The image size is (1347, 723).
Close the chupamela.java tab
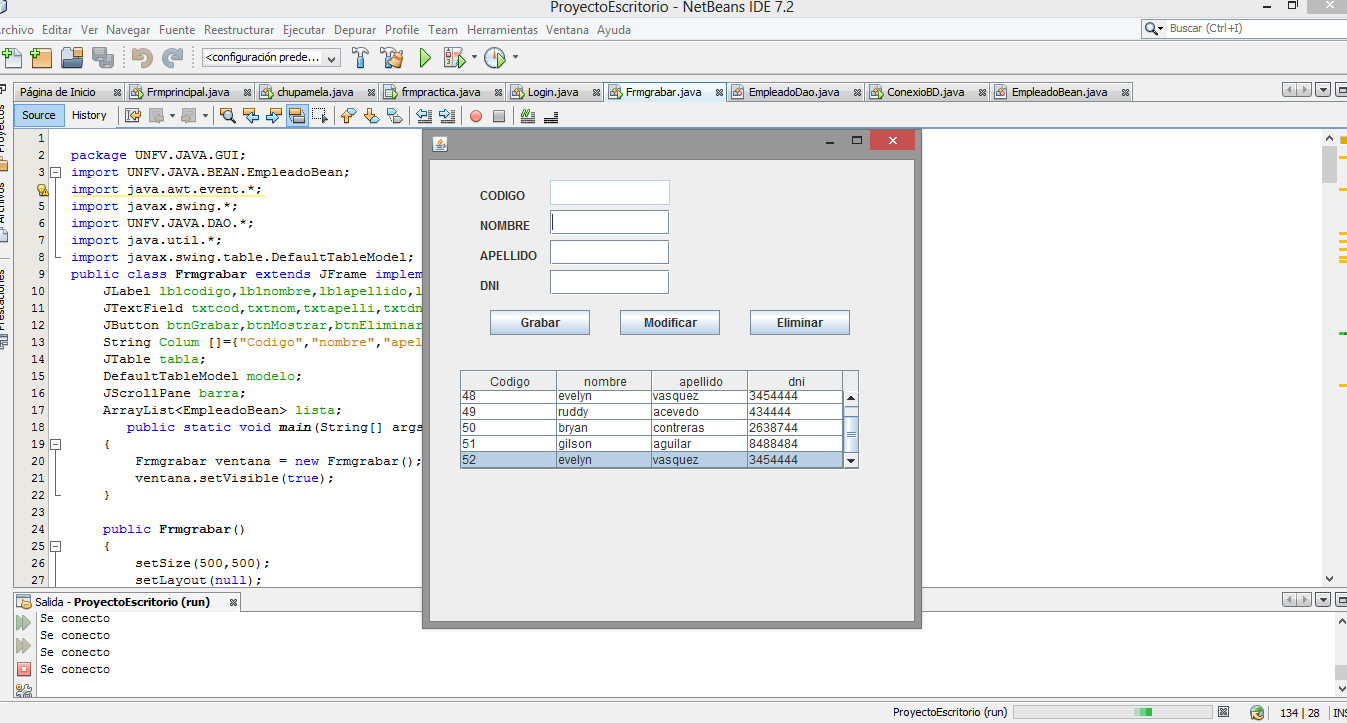pos(369,92)
